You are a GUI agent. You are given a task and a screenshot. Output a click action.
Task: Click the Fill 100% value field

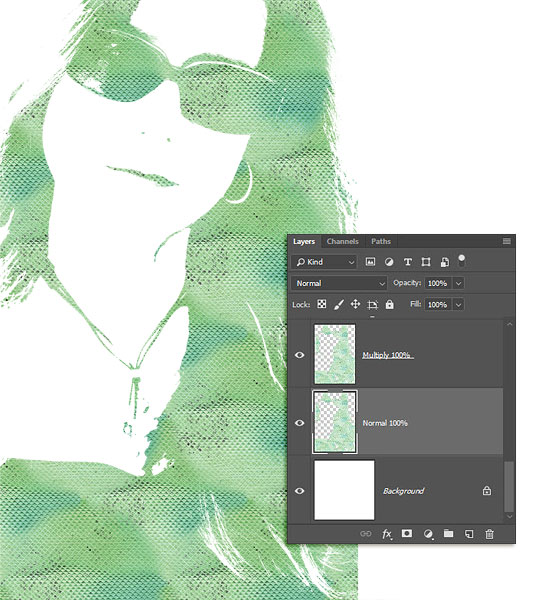[x=438, y=305]
